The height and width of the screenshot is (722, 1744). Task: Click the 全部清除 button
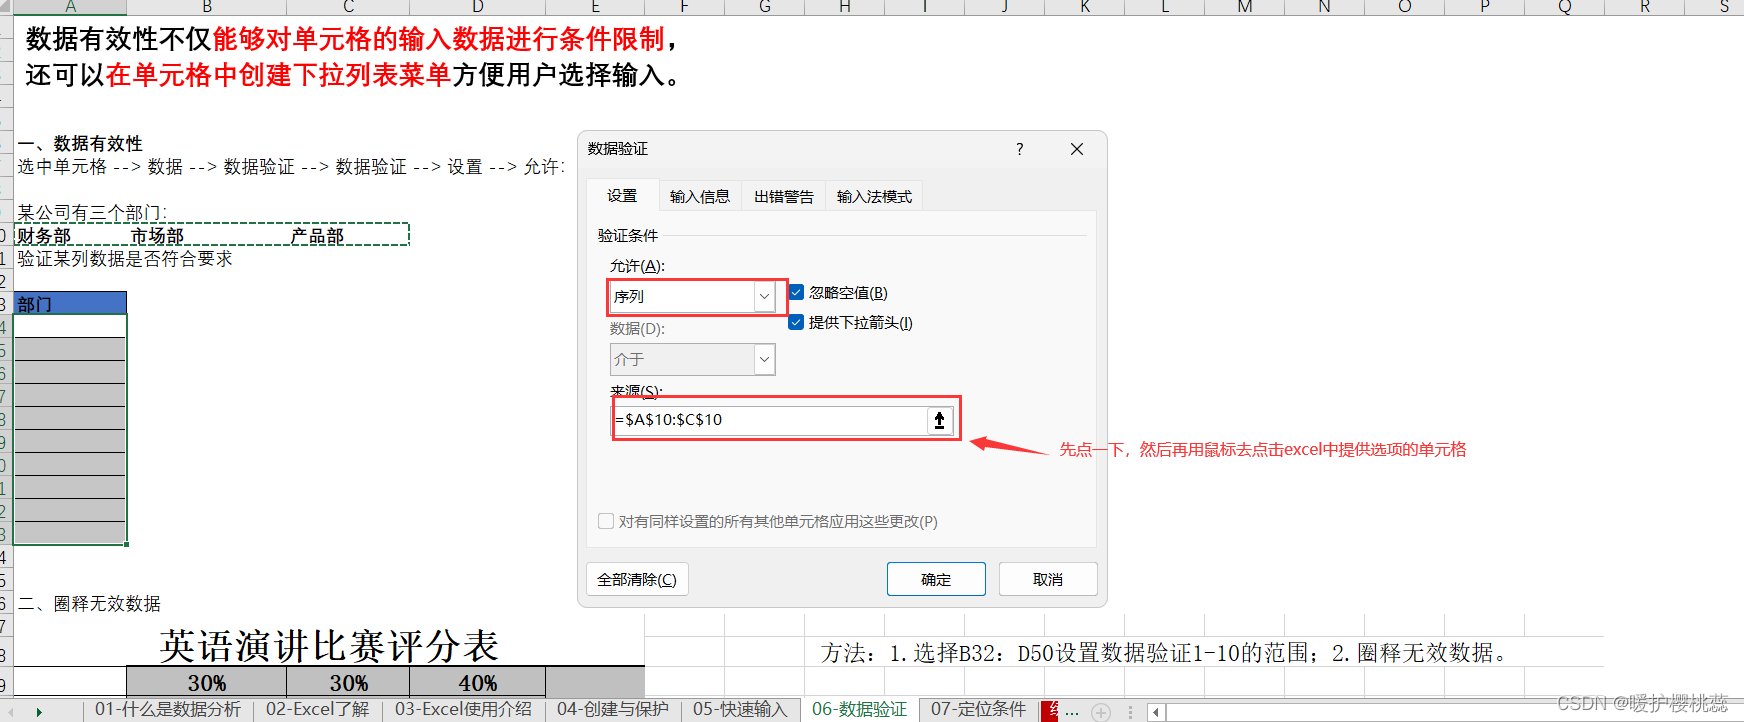tap(637, 579)
